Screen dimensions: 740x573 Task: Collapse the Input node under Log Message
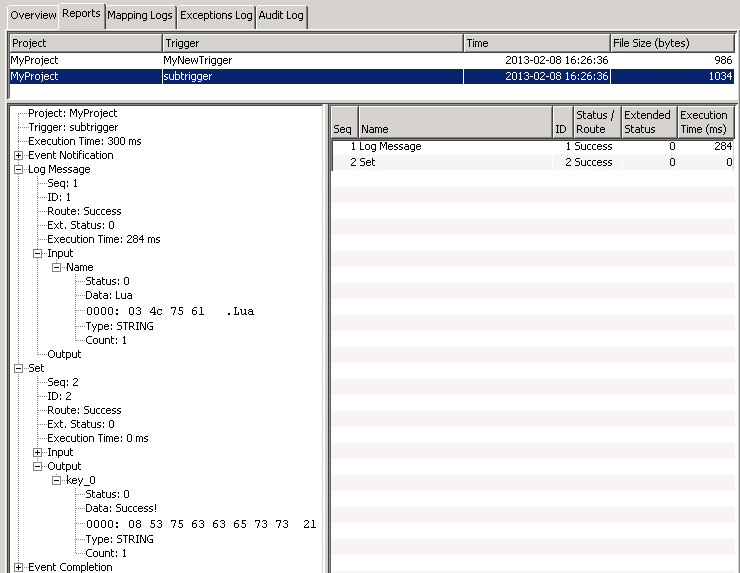(38, 253)
